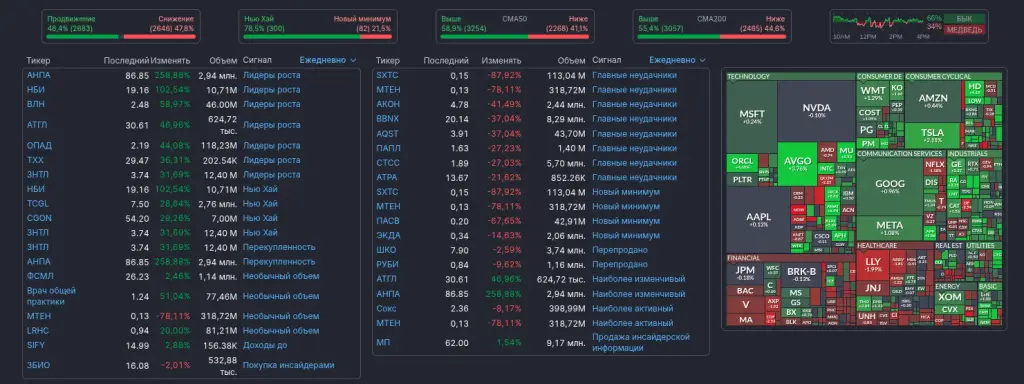1024x384 pixels.
Task: Select the BRK-B tile in heatmap
Action: click(801, 274)
